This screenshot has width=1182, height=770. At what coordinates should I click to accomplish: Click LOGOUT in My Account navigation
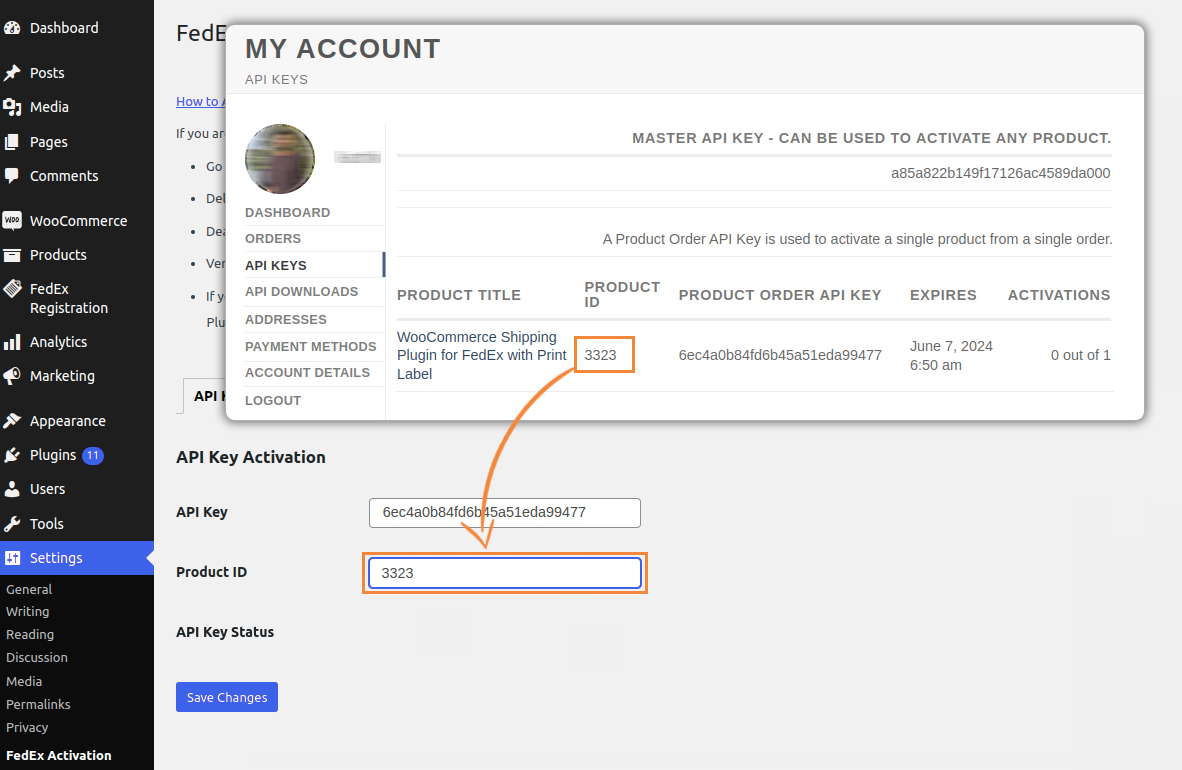(273, 400)
